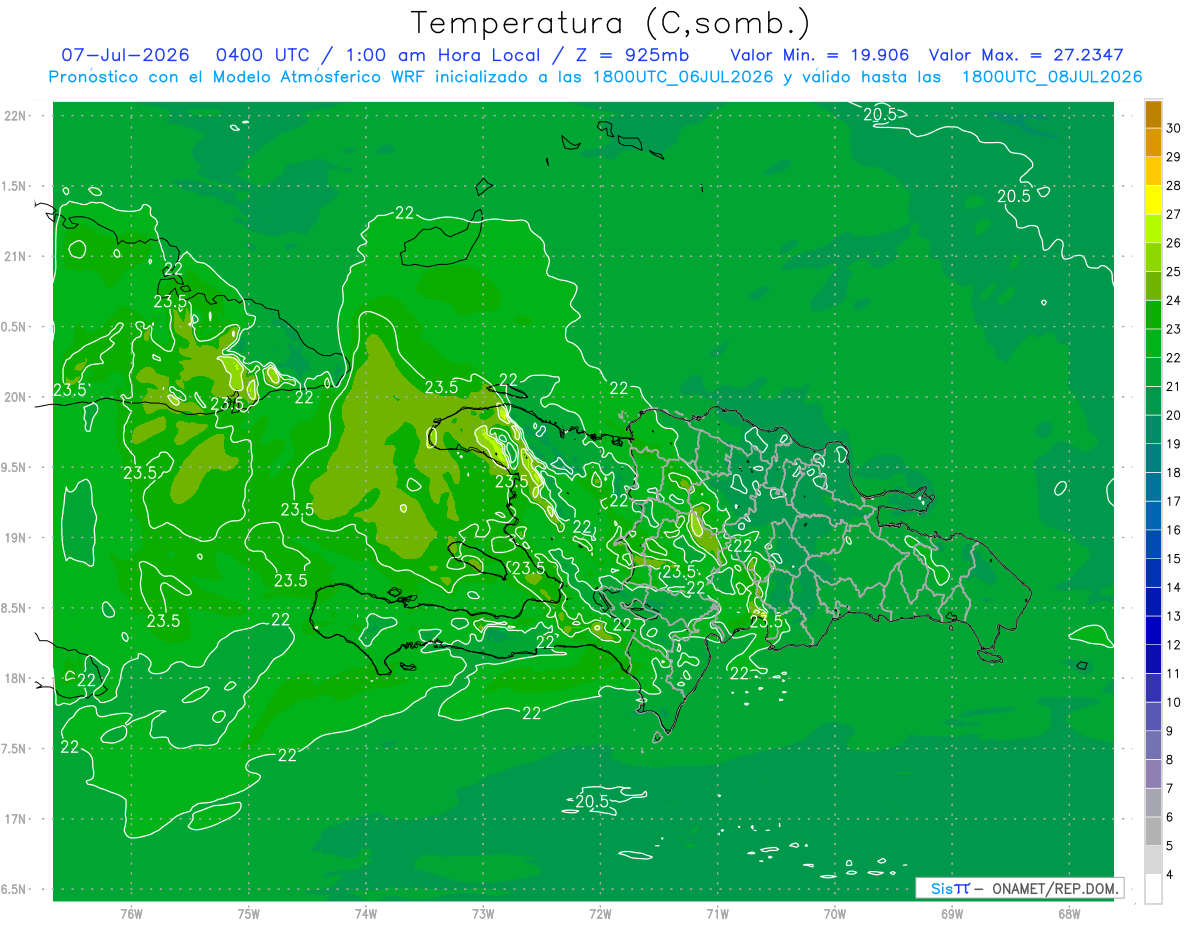Screen dimensions: 1200x927
Task: Click the '20N' latitude axis label
Action: (x=16, y=397)
